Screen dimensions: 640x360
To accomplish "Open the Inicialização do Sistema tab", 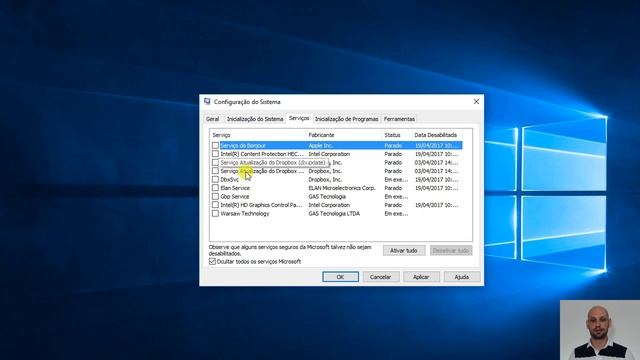I will click(x=255, y=119).
